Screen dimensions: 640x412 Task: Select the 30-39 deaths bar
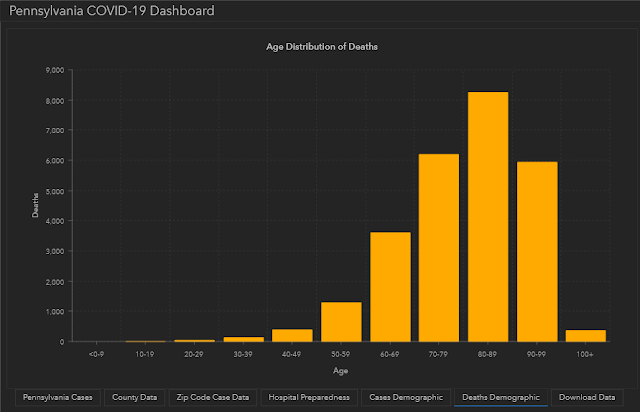tap(244, 339)
